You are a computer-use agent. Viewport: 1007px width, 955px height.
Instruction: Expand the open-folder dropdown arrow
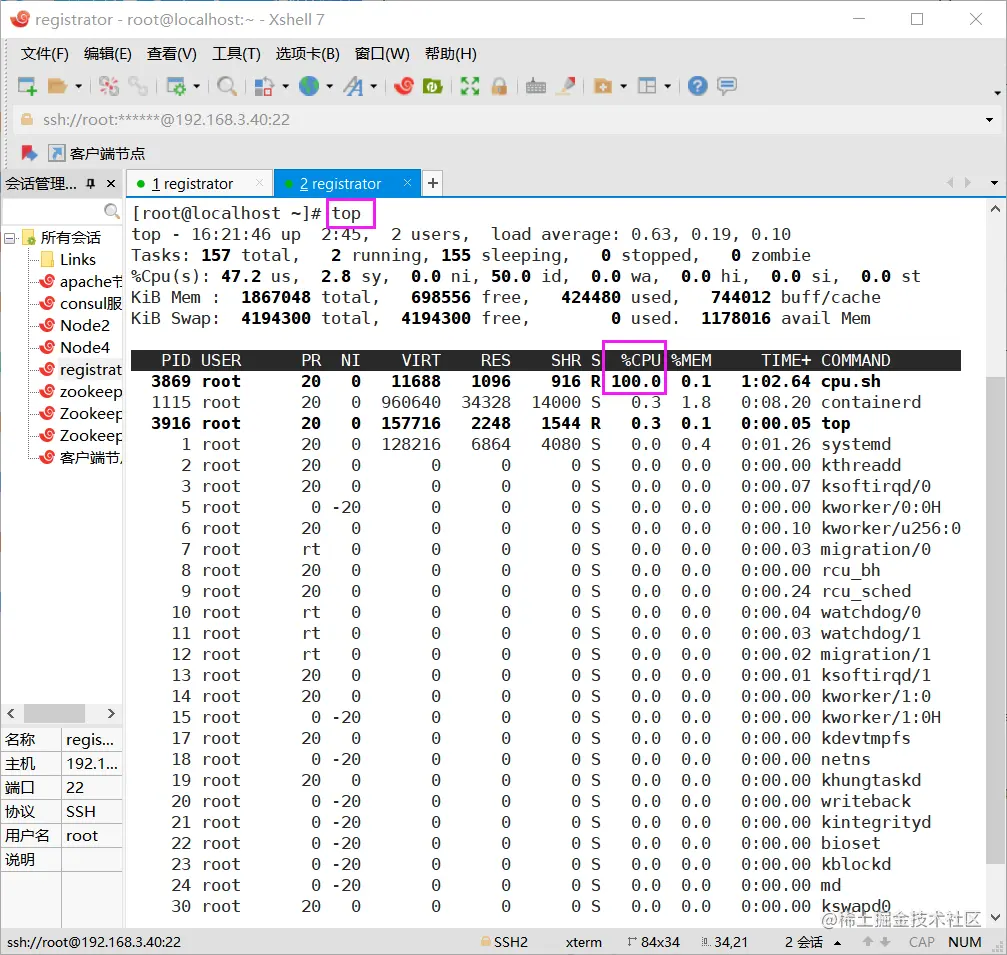78,86
